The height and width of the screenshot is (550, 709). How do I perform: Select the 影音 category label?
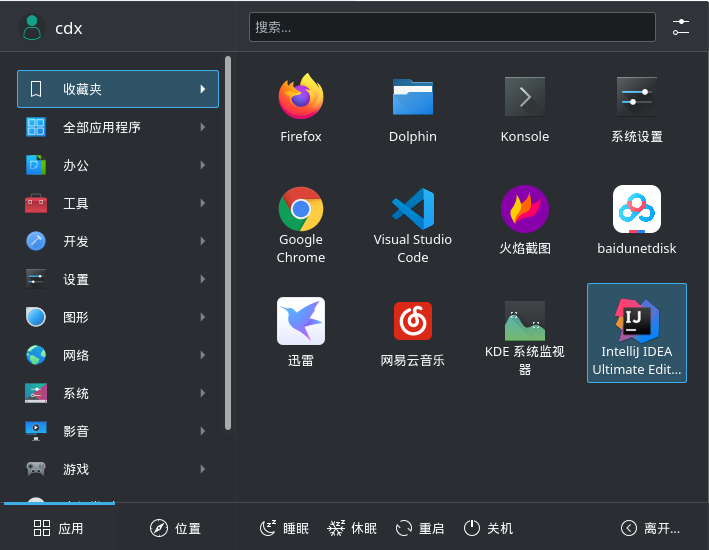pyautogui.click(x=76, y=431)
